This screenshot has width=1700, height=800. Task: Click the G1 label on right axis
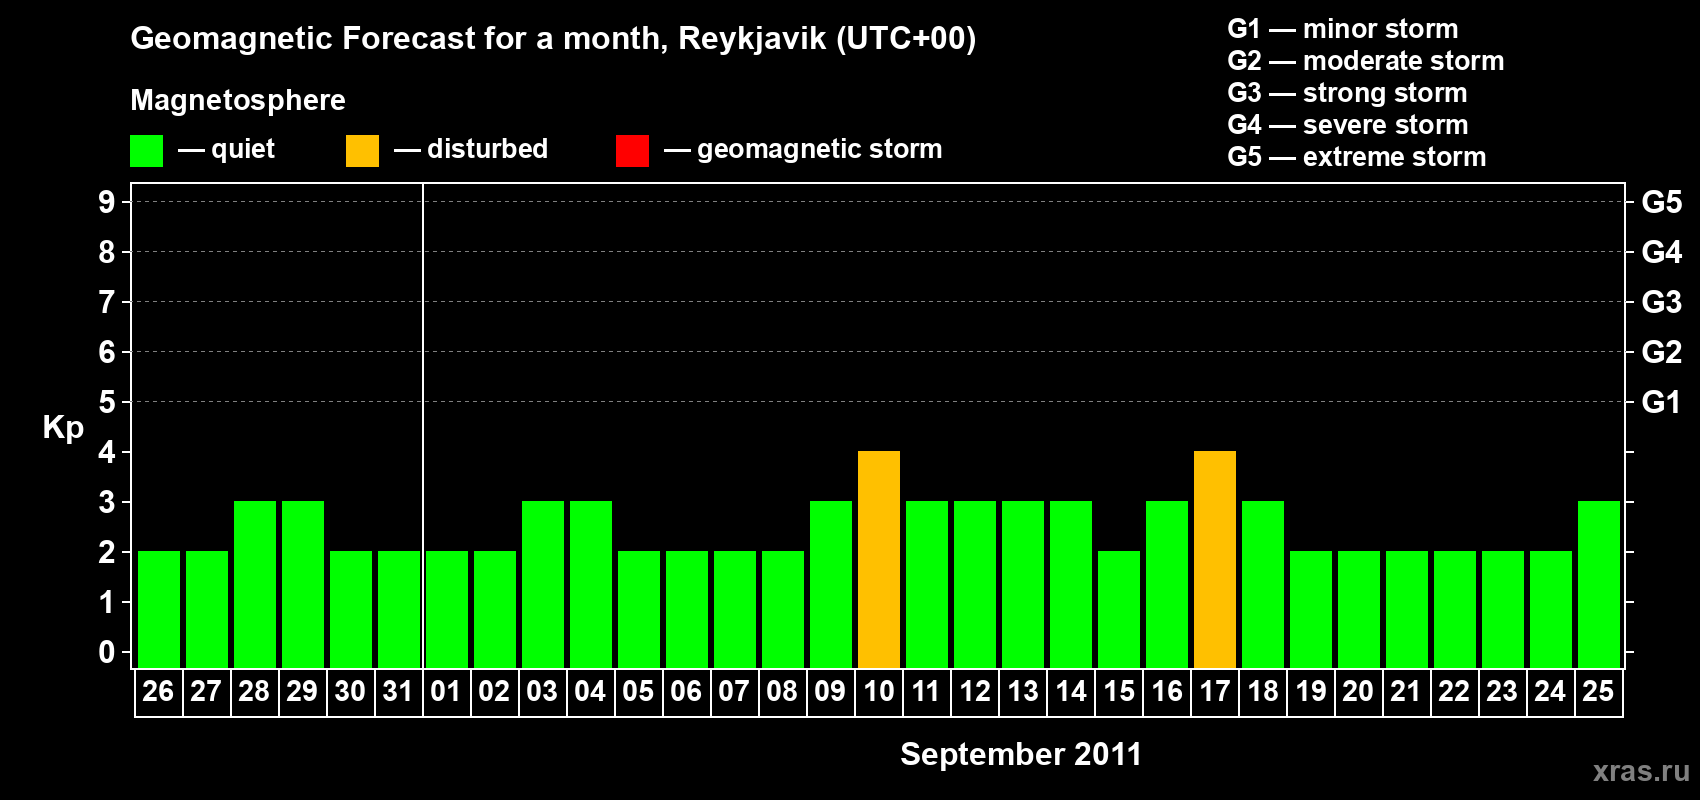tap(1662, 402)
